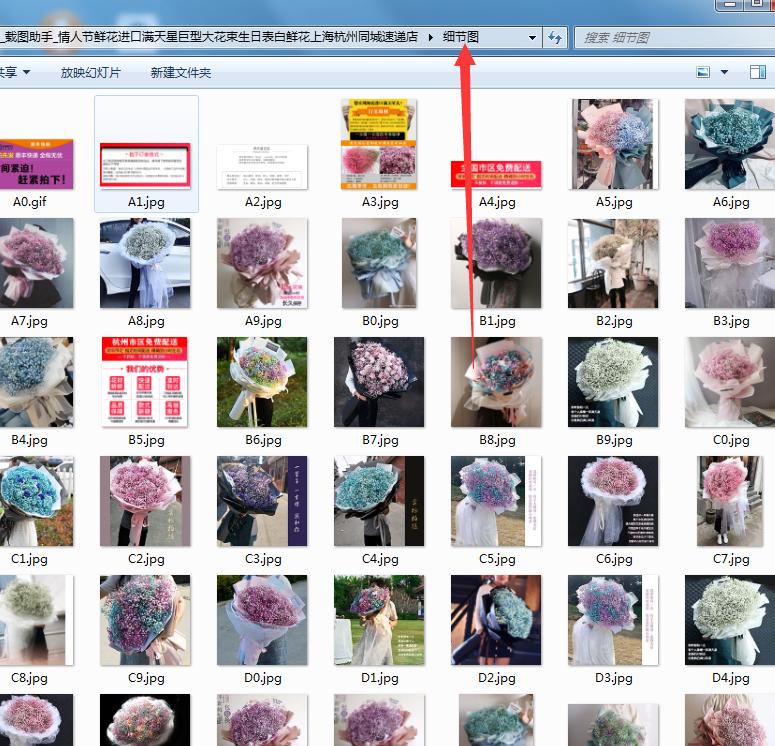Select the A6.jpg thumbnail

(x=730, y=144)
